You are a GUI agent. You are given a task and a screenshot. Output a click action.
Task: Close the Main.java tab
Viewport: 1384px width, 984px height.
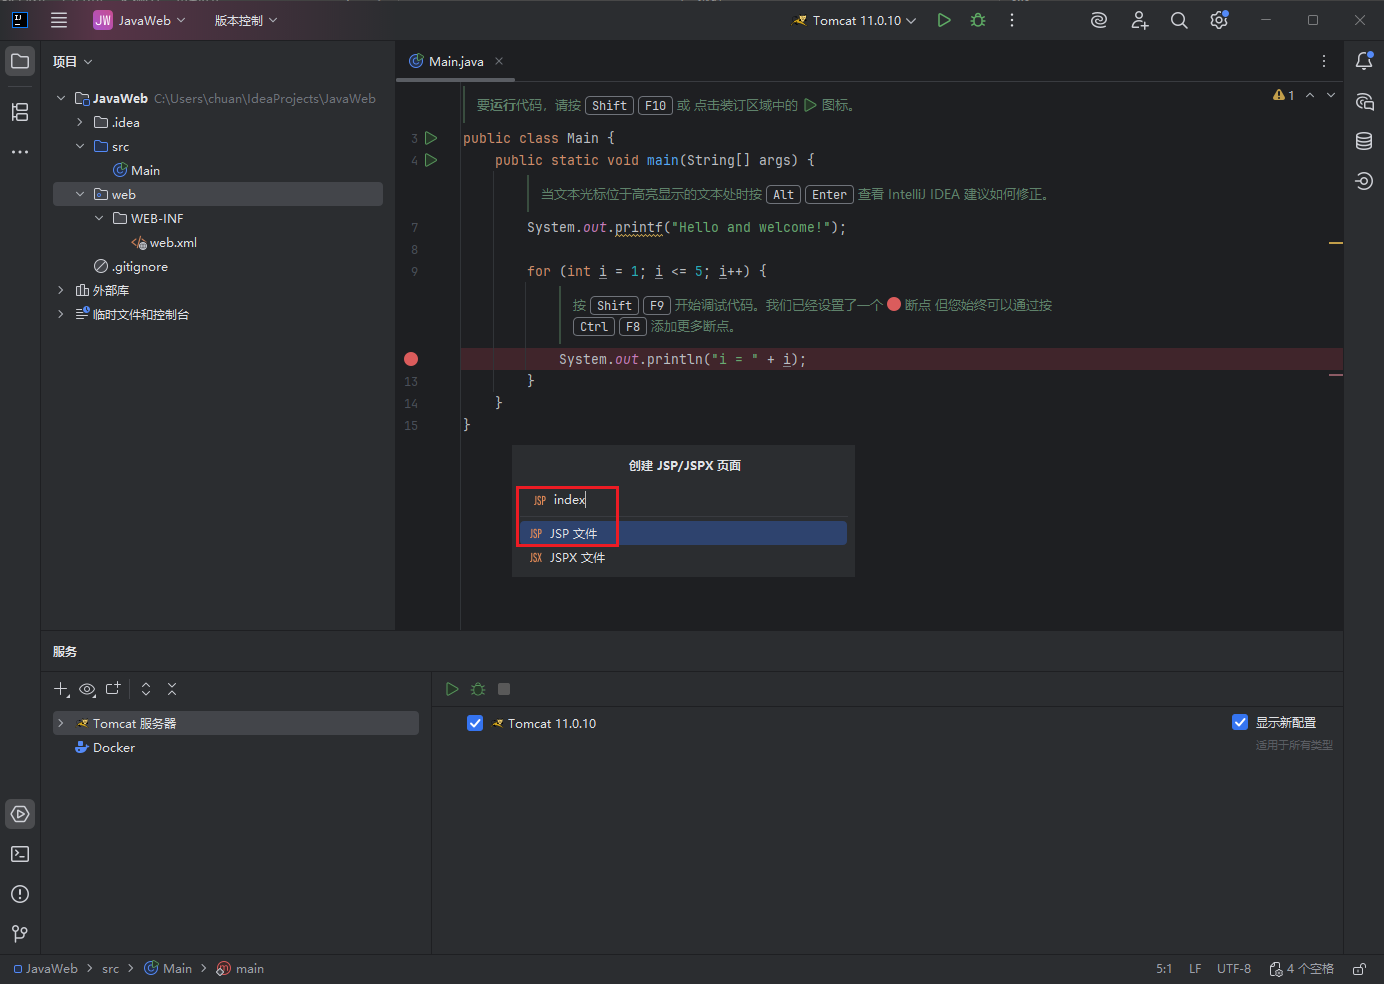(499, 61)
